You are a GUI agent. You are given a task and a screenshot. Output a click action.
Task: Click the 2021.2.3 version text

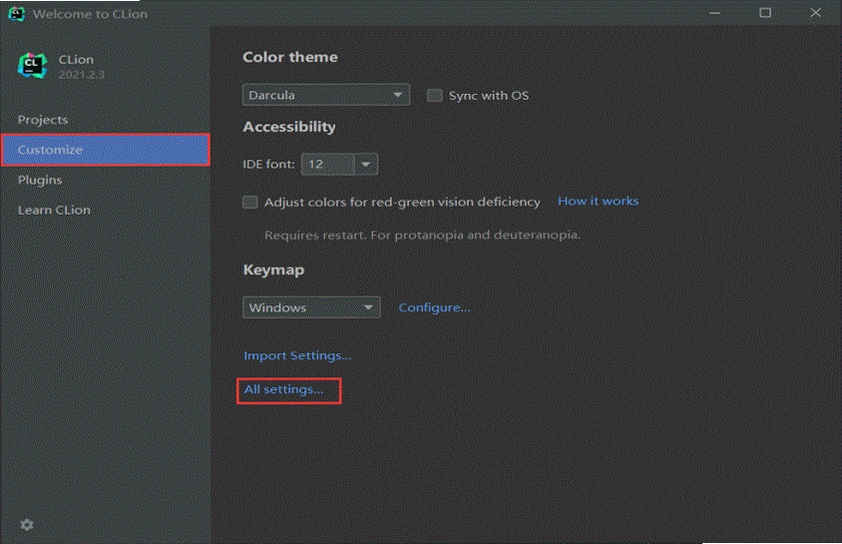(81, 75)
